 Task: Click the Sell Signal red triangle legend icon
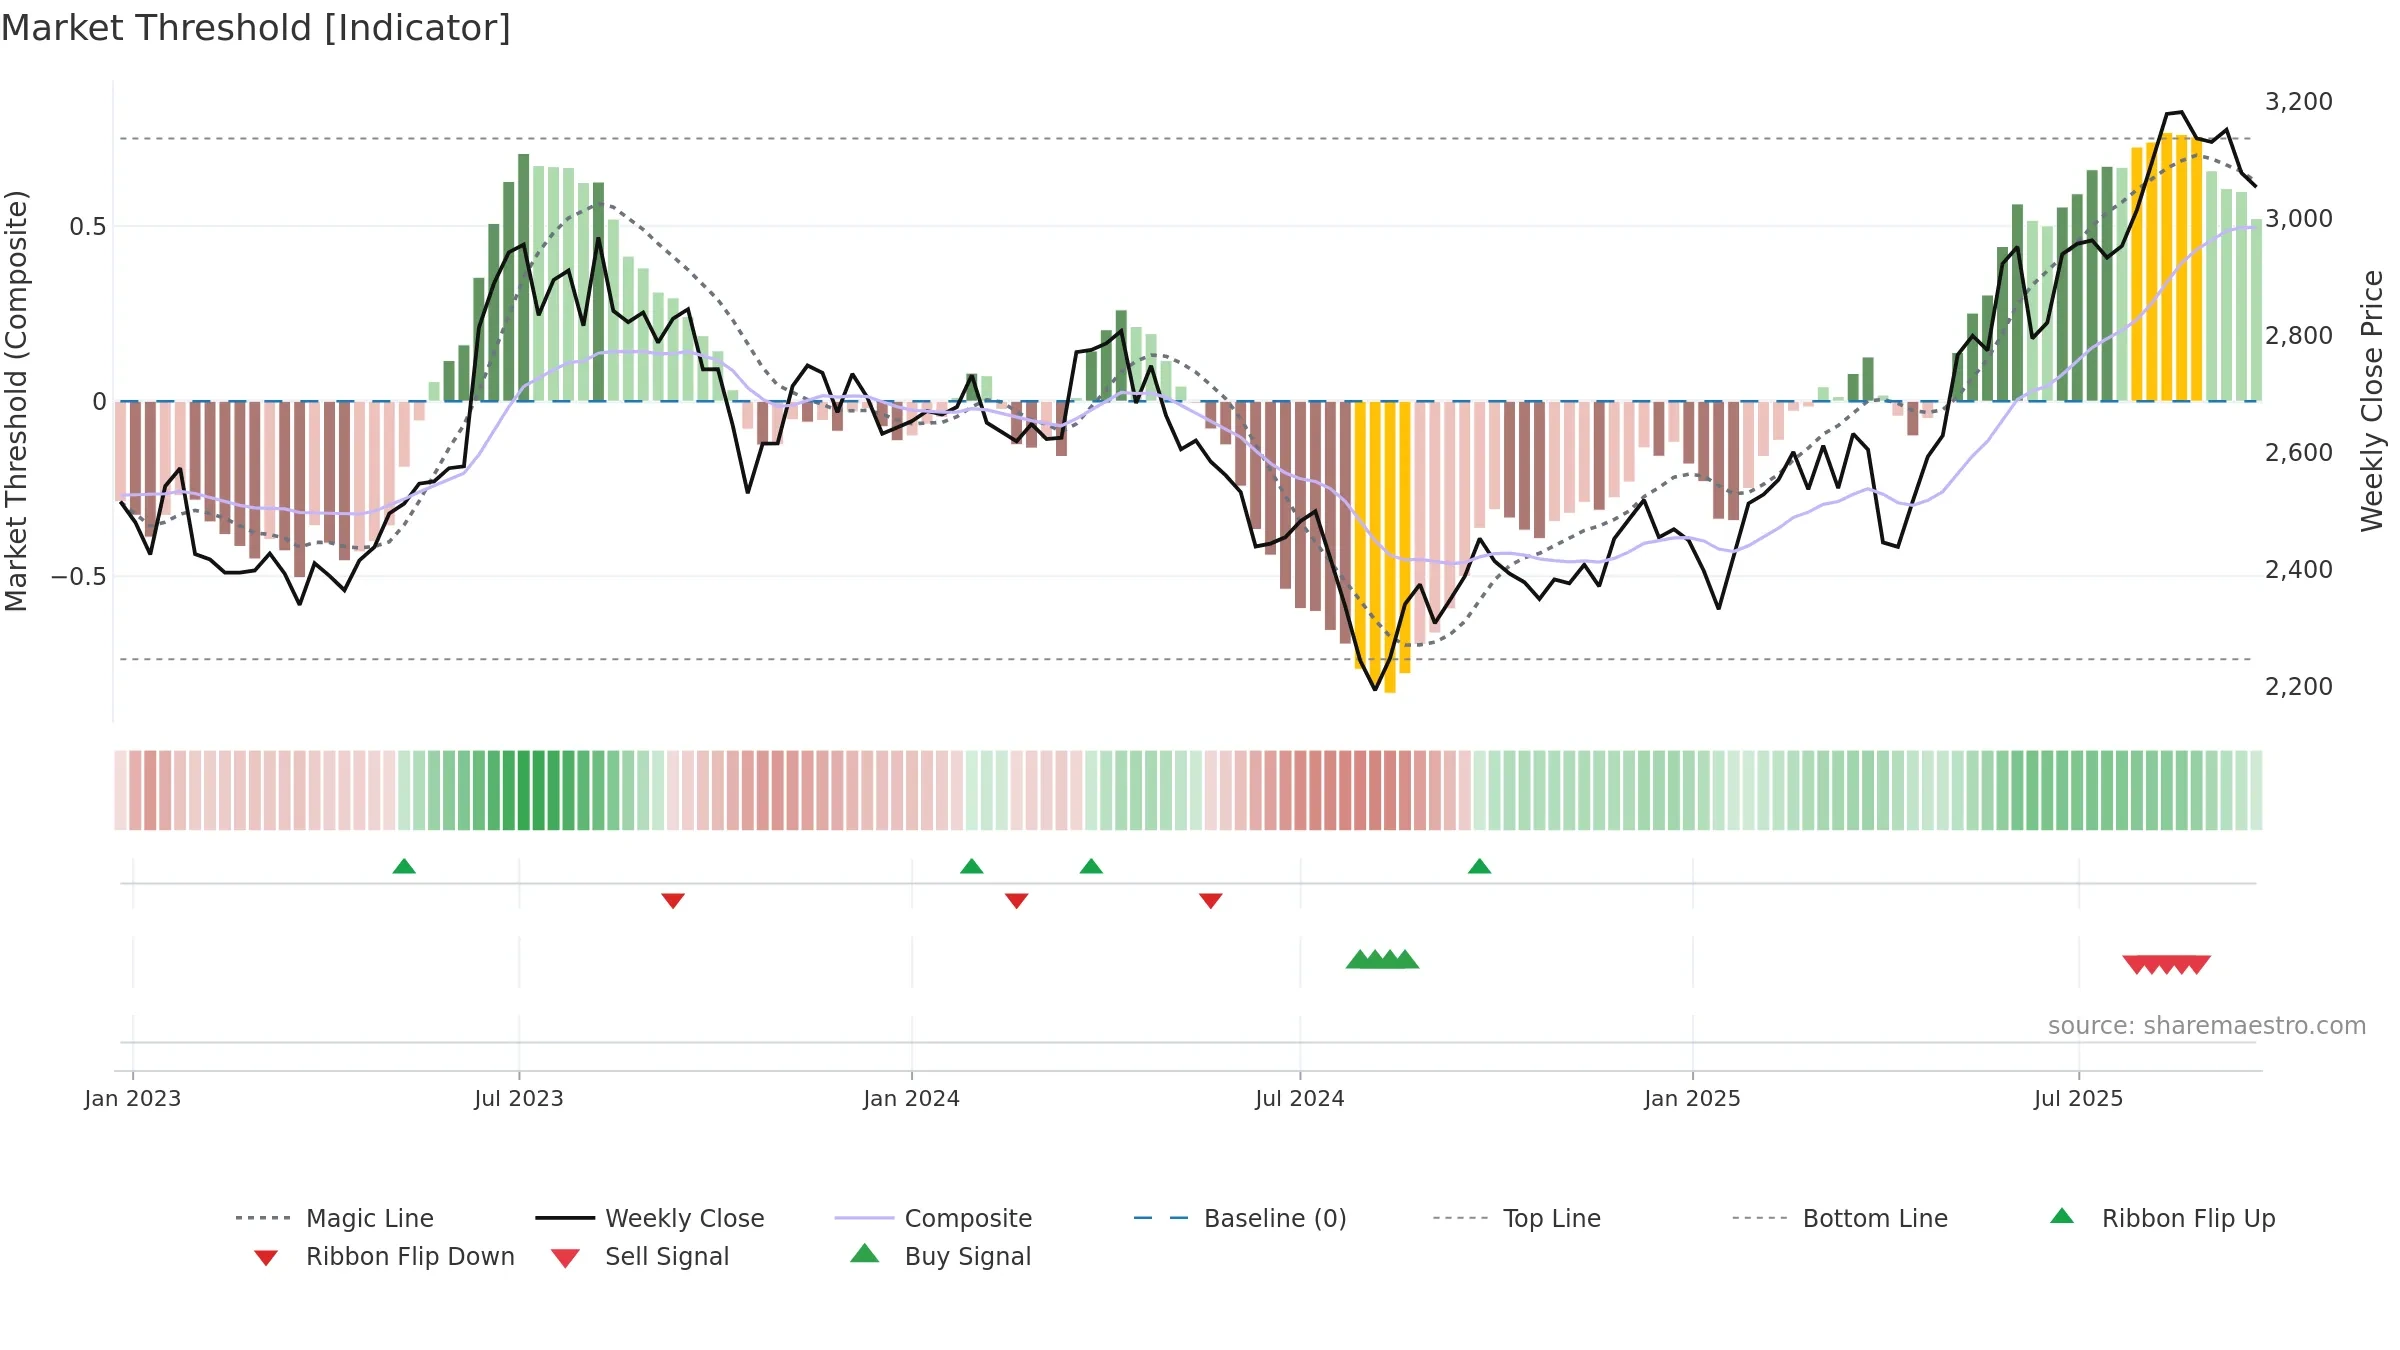tap(566, 1258)
